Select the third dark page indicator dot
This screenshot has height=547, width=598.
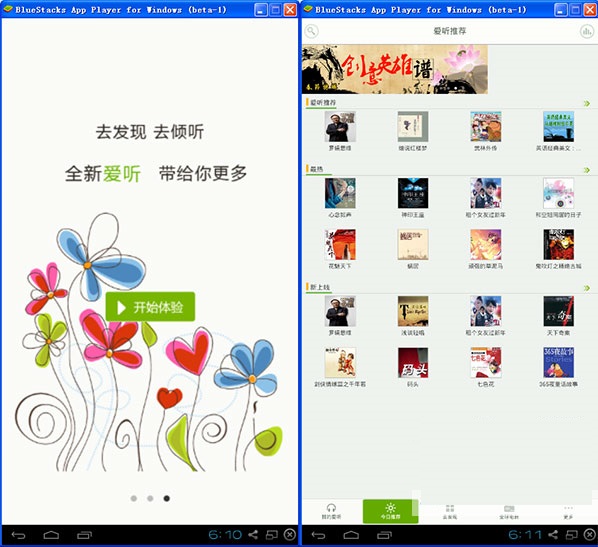pyautogui.click(x=167, y=498)
